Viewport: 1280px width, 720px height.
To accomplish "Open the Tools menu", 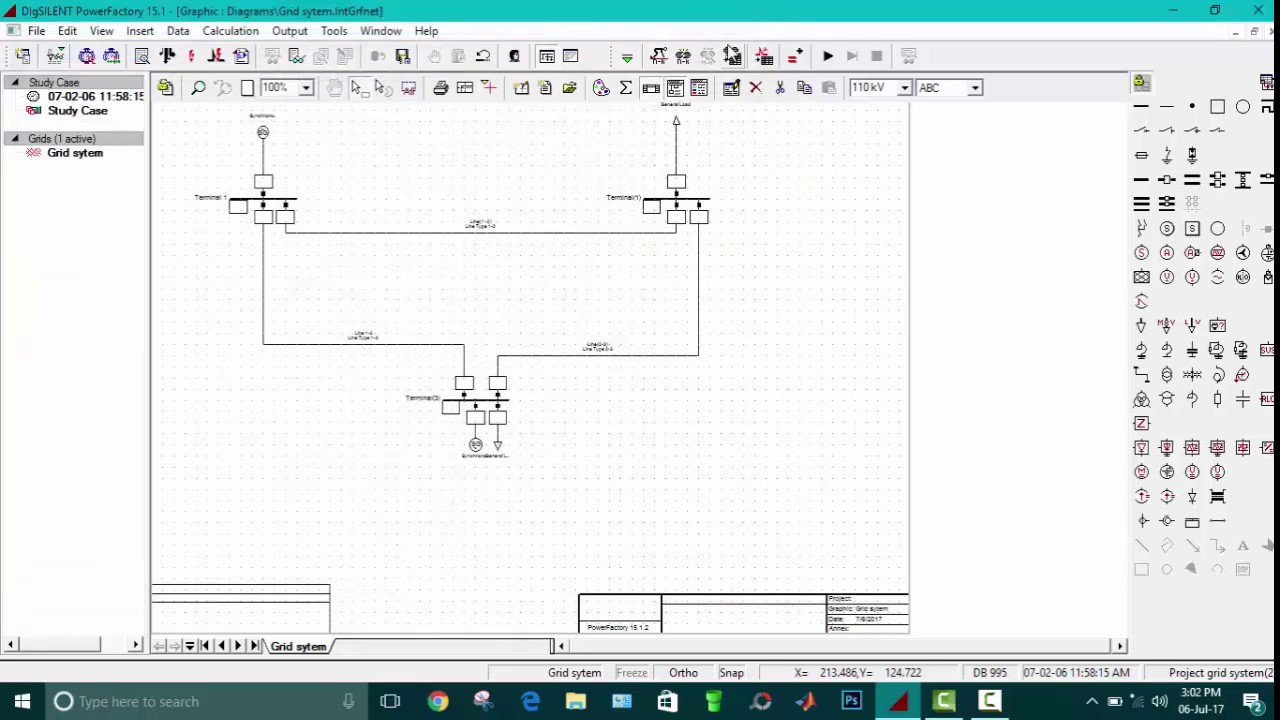I will coord(334,31).
